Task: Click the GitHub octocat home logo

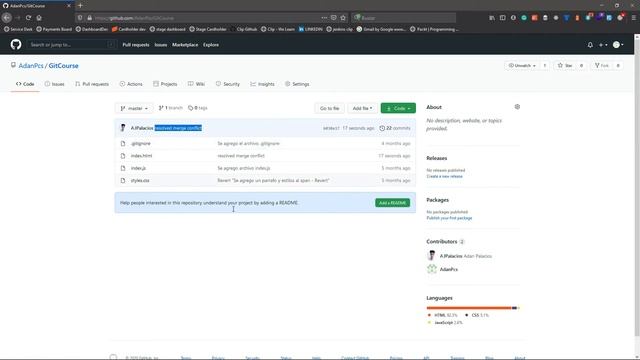Action: pos(16,44)
